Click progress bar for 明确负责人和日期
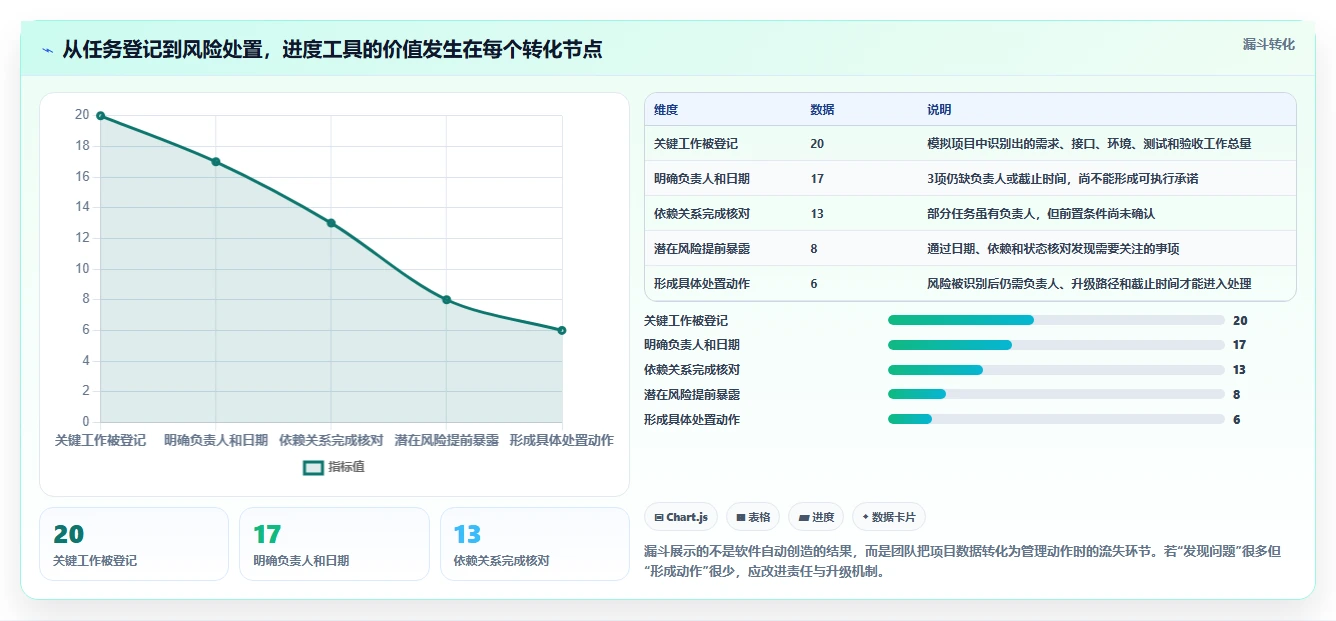The width and height of the screenshot is (1336, 621). (1056, 345)
